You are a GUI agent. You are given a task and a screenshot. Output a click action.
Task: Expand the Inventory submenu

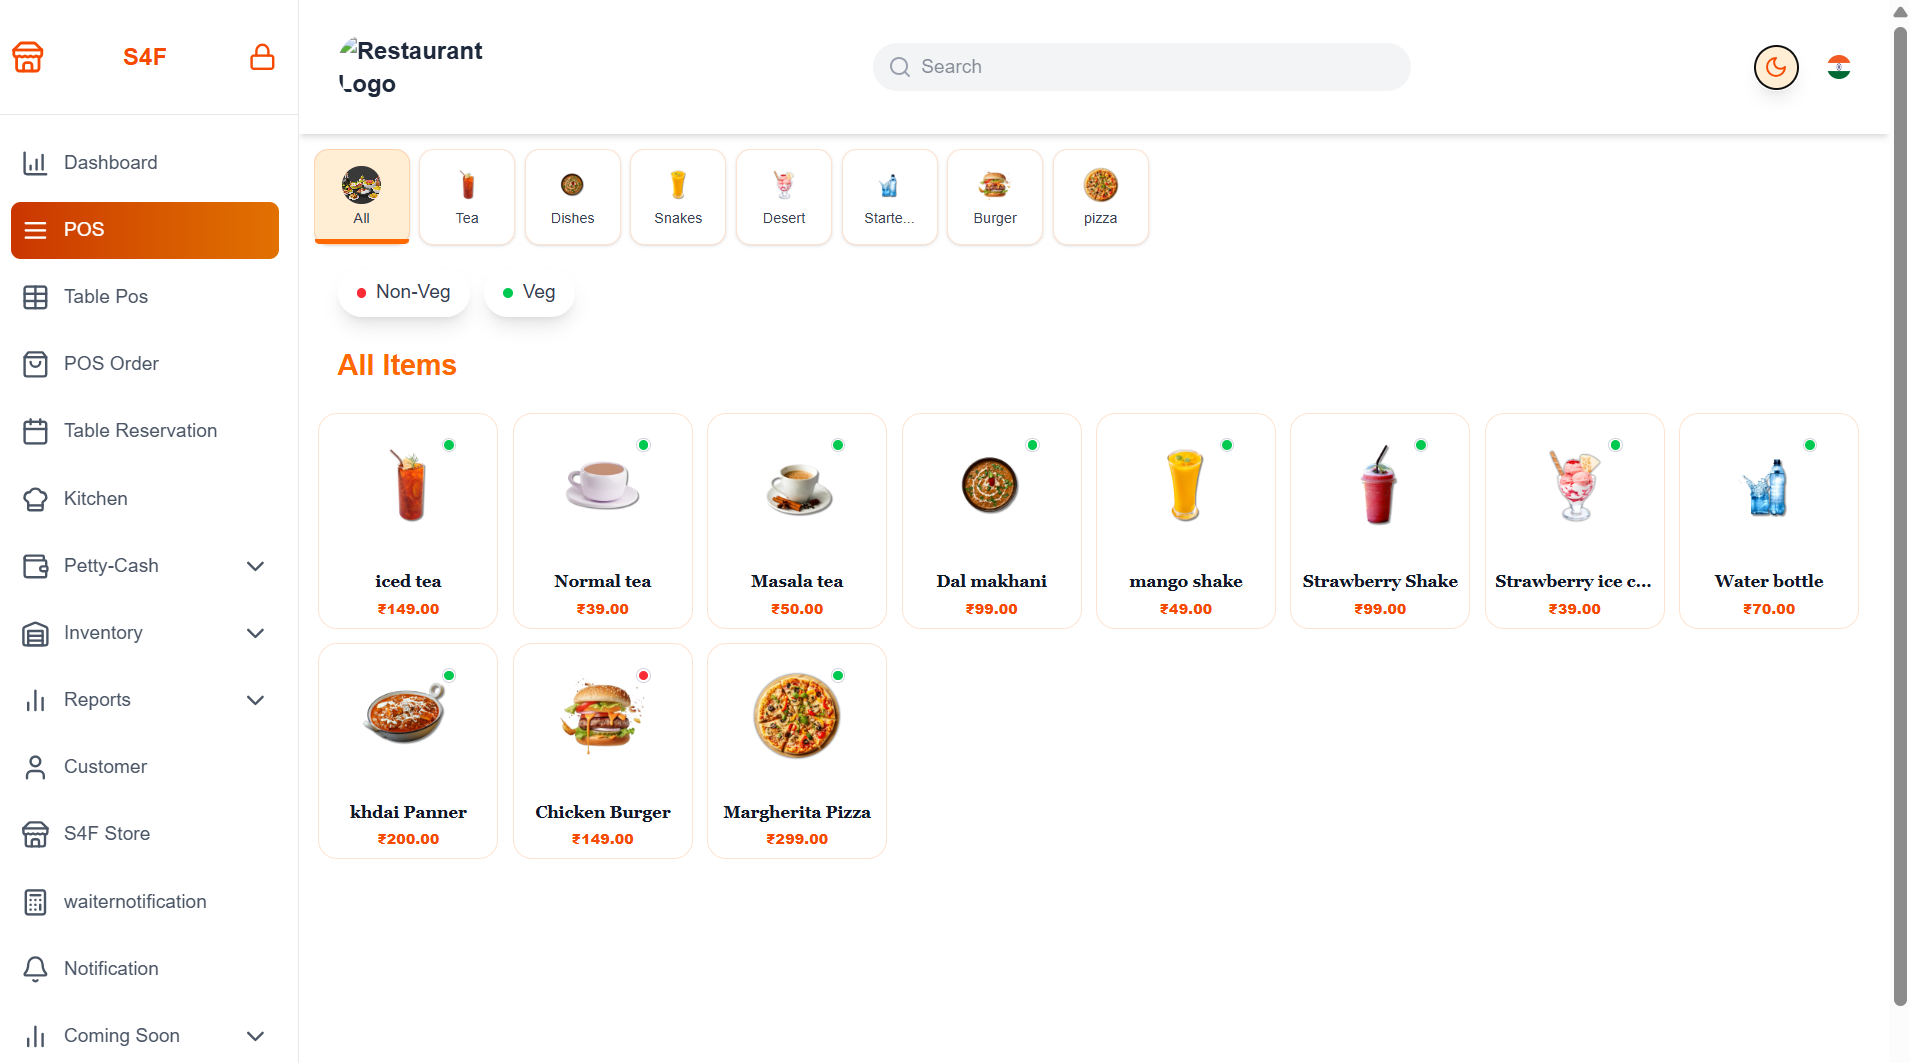(x=255, y=633)
